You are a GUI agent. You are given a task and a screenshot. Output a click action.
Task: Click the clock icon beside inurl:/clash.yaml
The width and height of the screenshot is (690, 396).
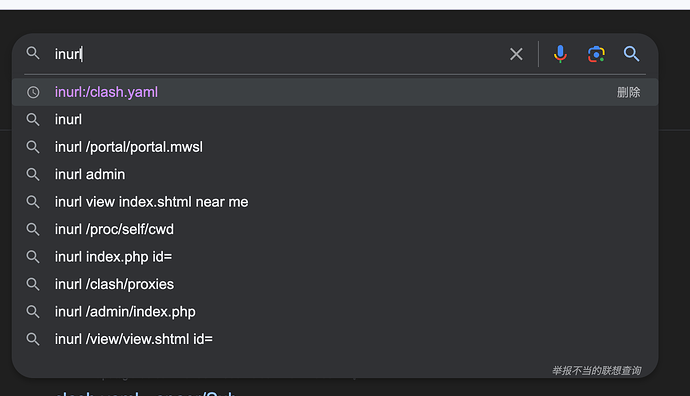point(33,92)
